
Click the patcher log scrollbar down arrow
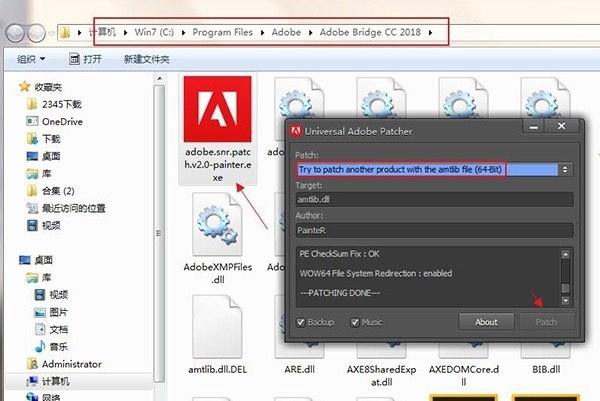coord(566,301)
